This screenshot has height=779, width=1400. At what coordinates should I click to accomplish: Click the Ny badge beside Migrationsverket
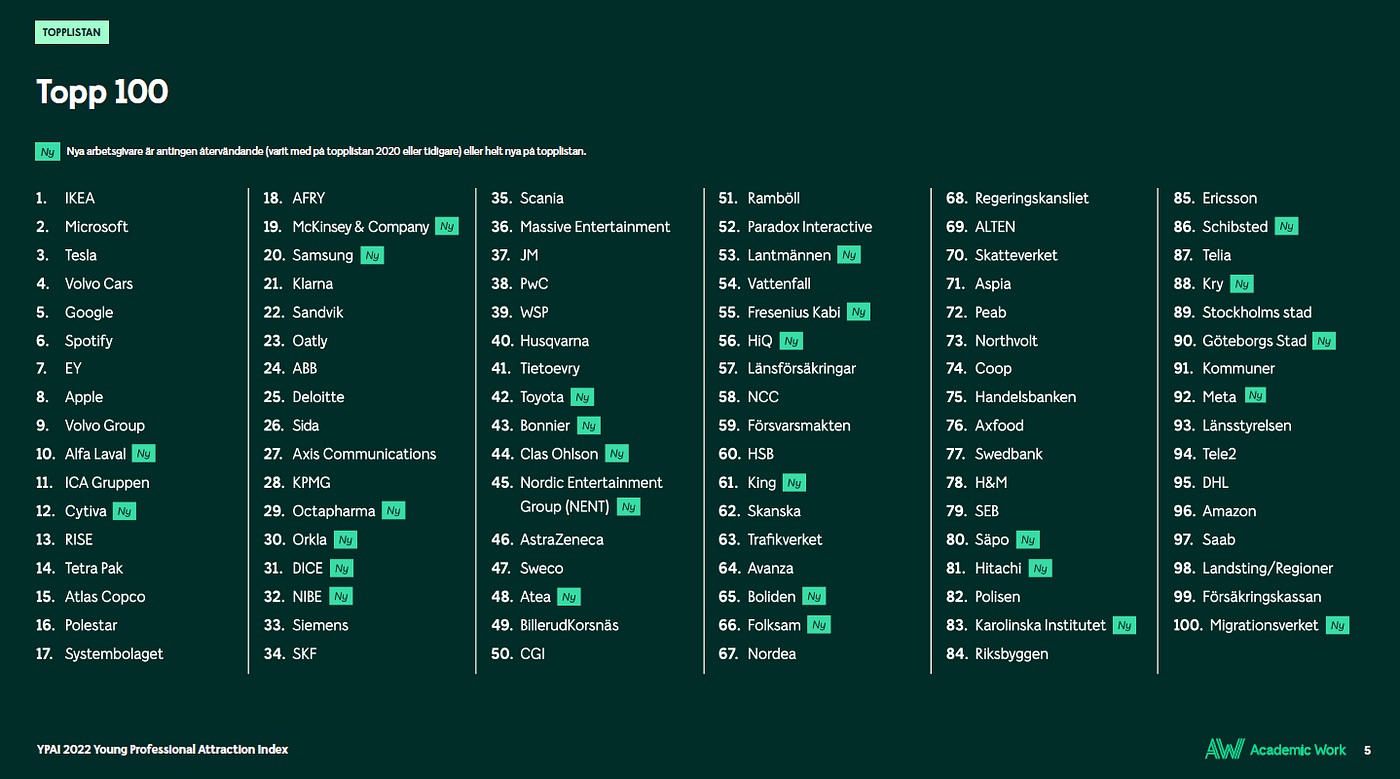[1337, 626]
